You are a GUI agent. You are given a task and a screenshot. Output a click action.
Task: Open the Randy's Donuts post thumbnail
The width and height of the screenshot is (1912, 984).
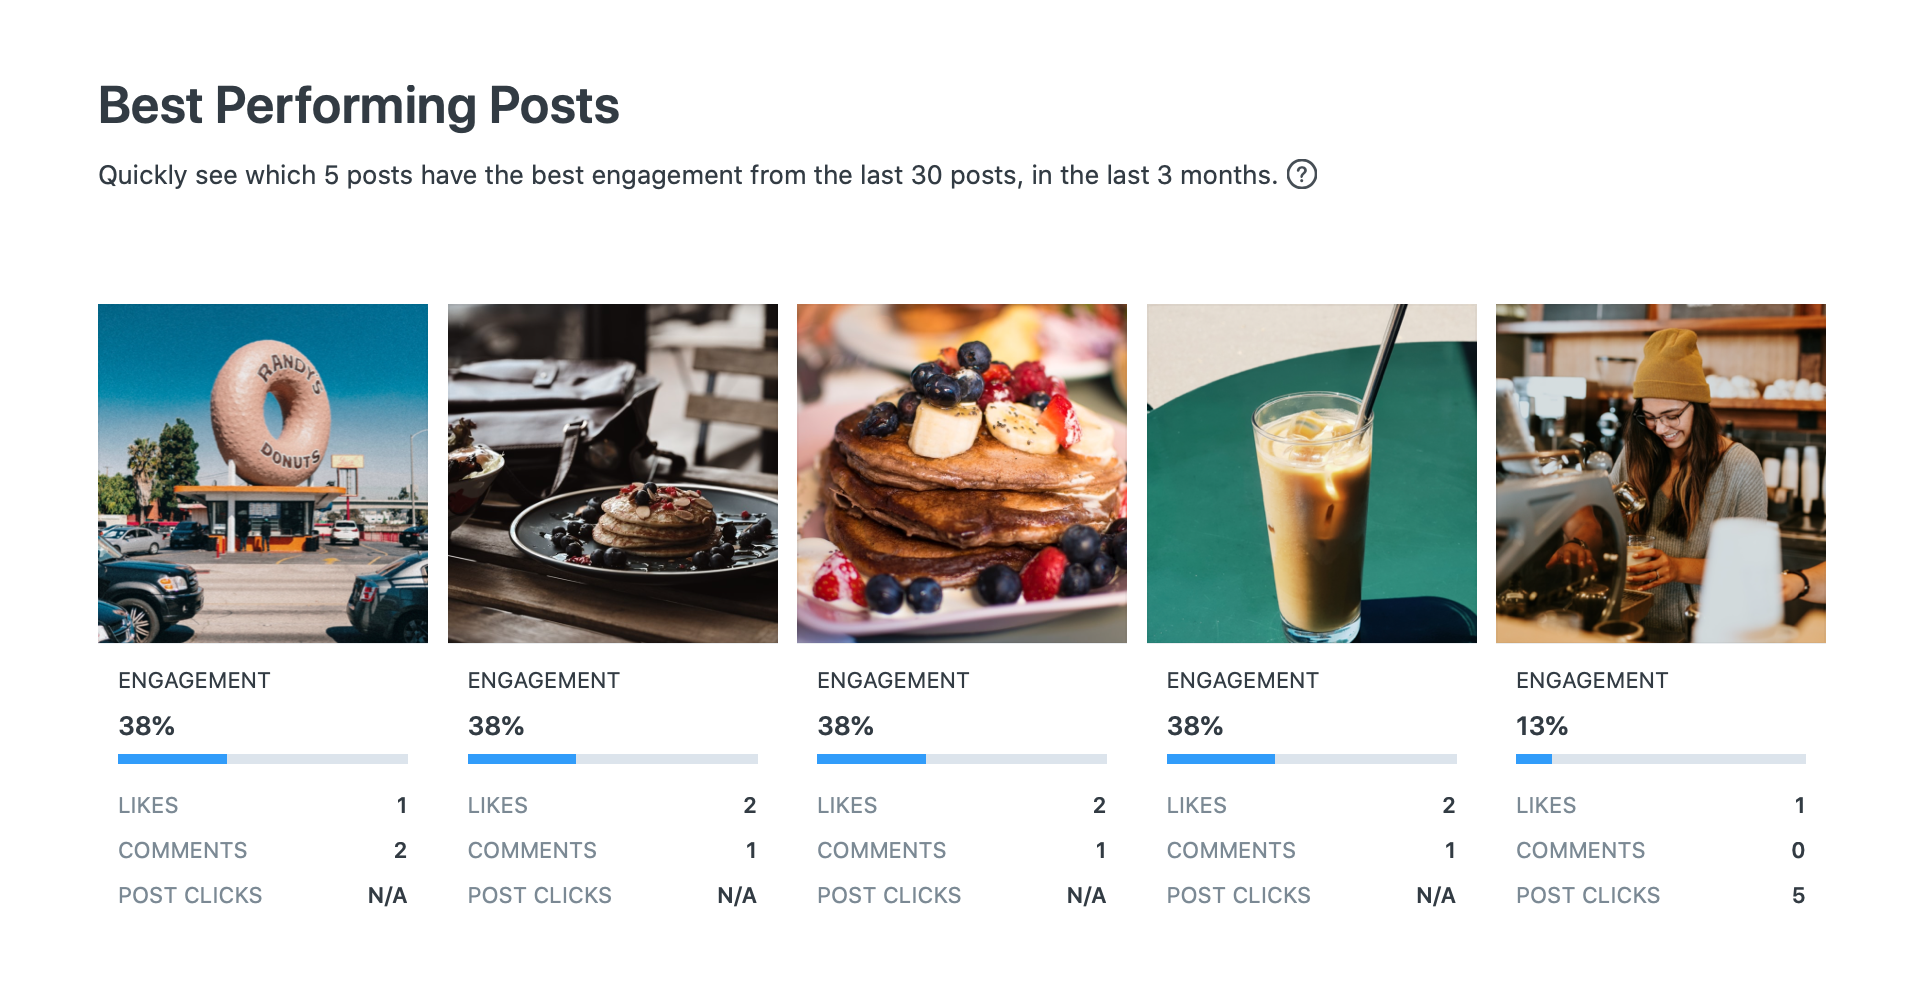[x=263, y=473]
